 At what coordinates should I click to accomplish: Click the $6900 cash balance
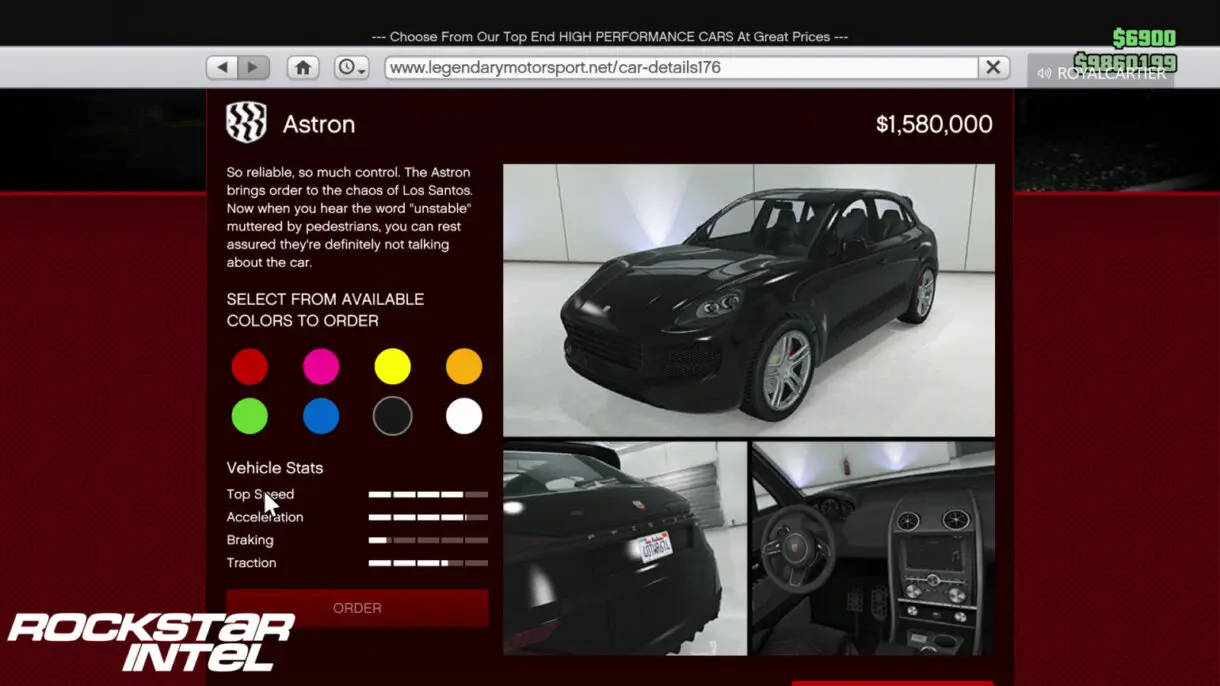pos(1144,38)
